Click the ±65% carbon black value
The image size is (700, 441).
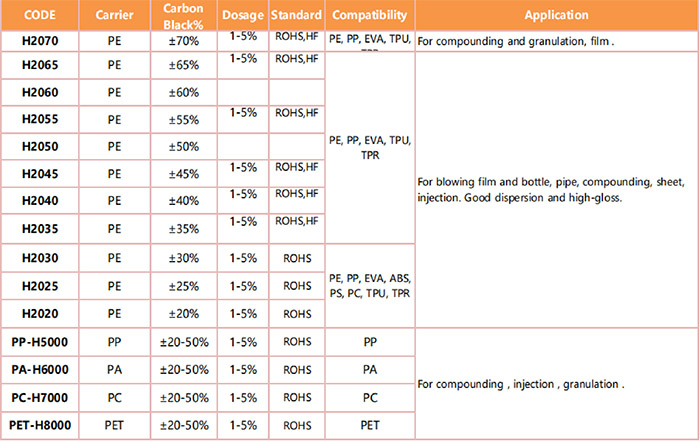(183, 65)
